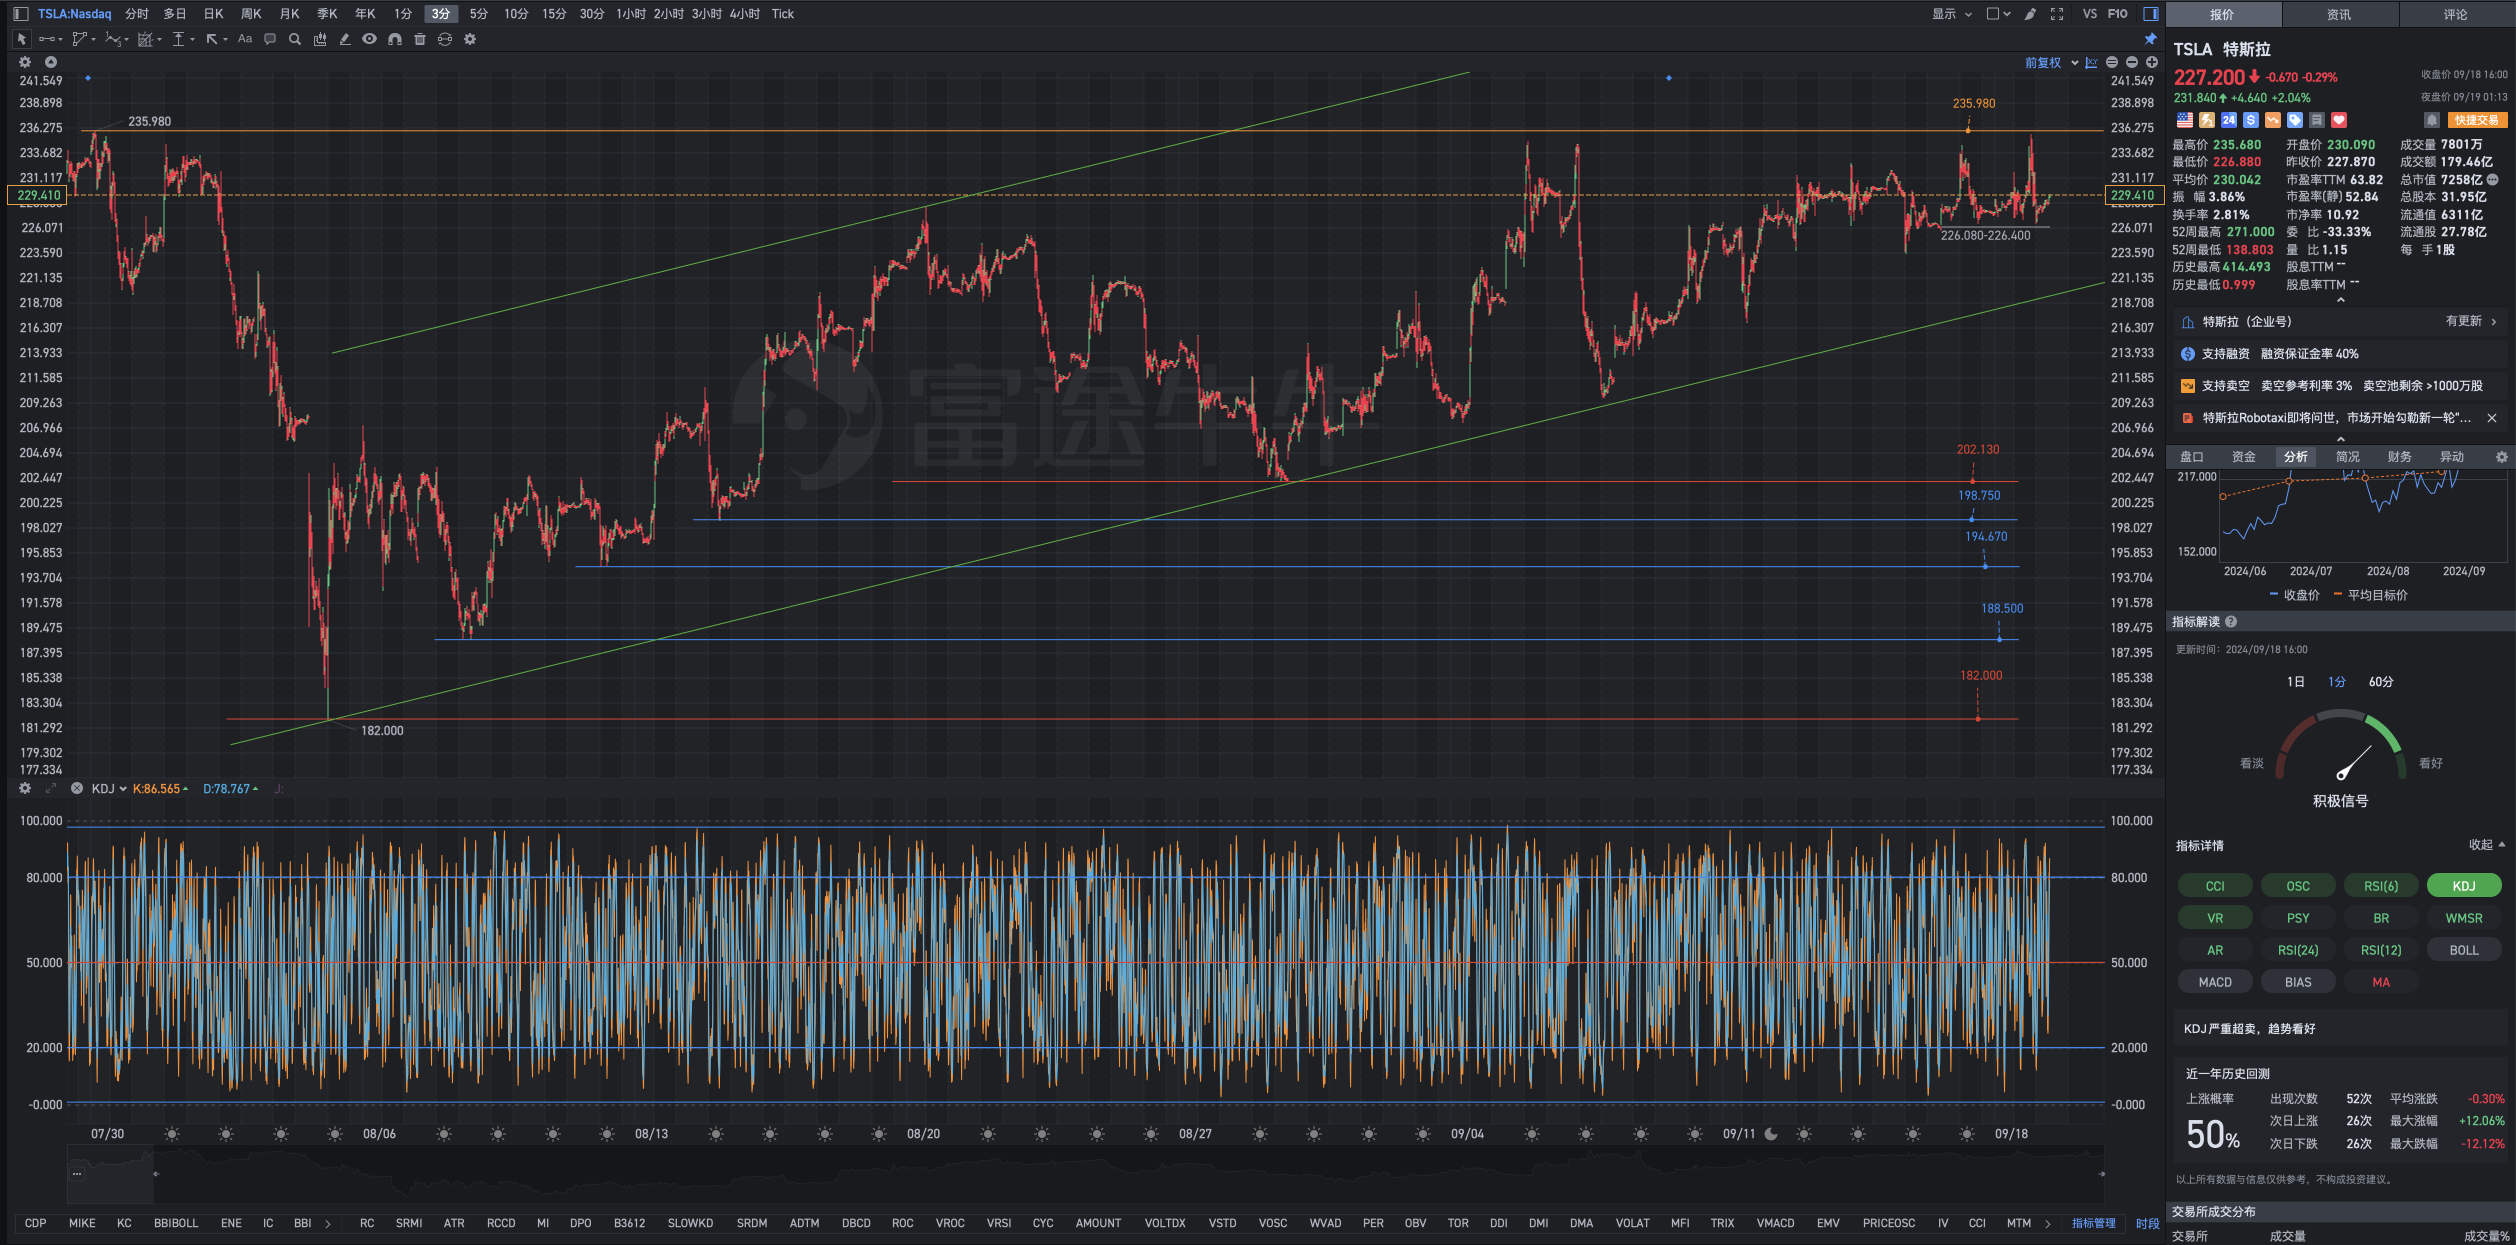Click the MACD indicator pill
Image resolution: width=2516 pixels, height=1245 pixels.
tap(2214, 982)
